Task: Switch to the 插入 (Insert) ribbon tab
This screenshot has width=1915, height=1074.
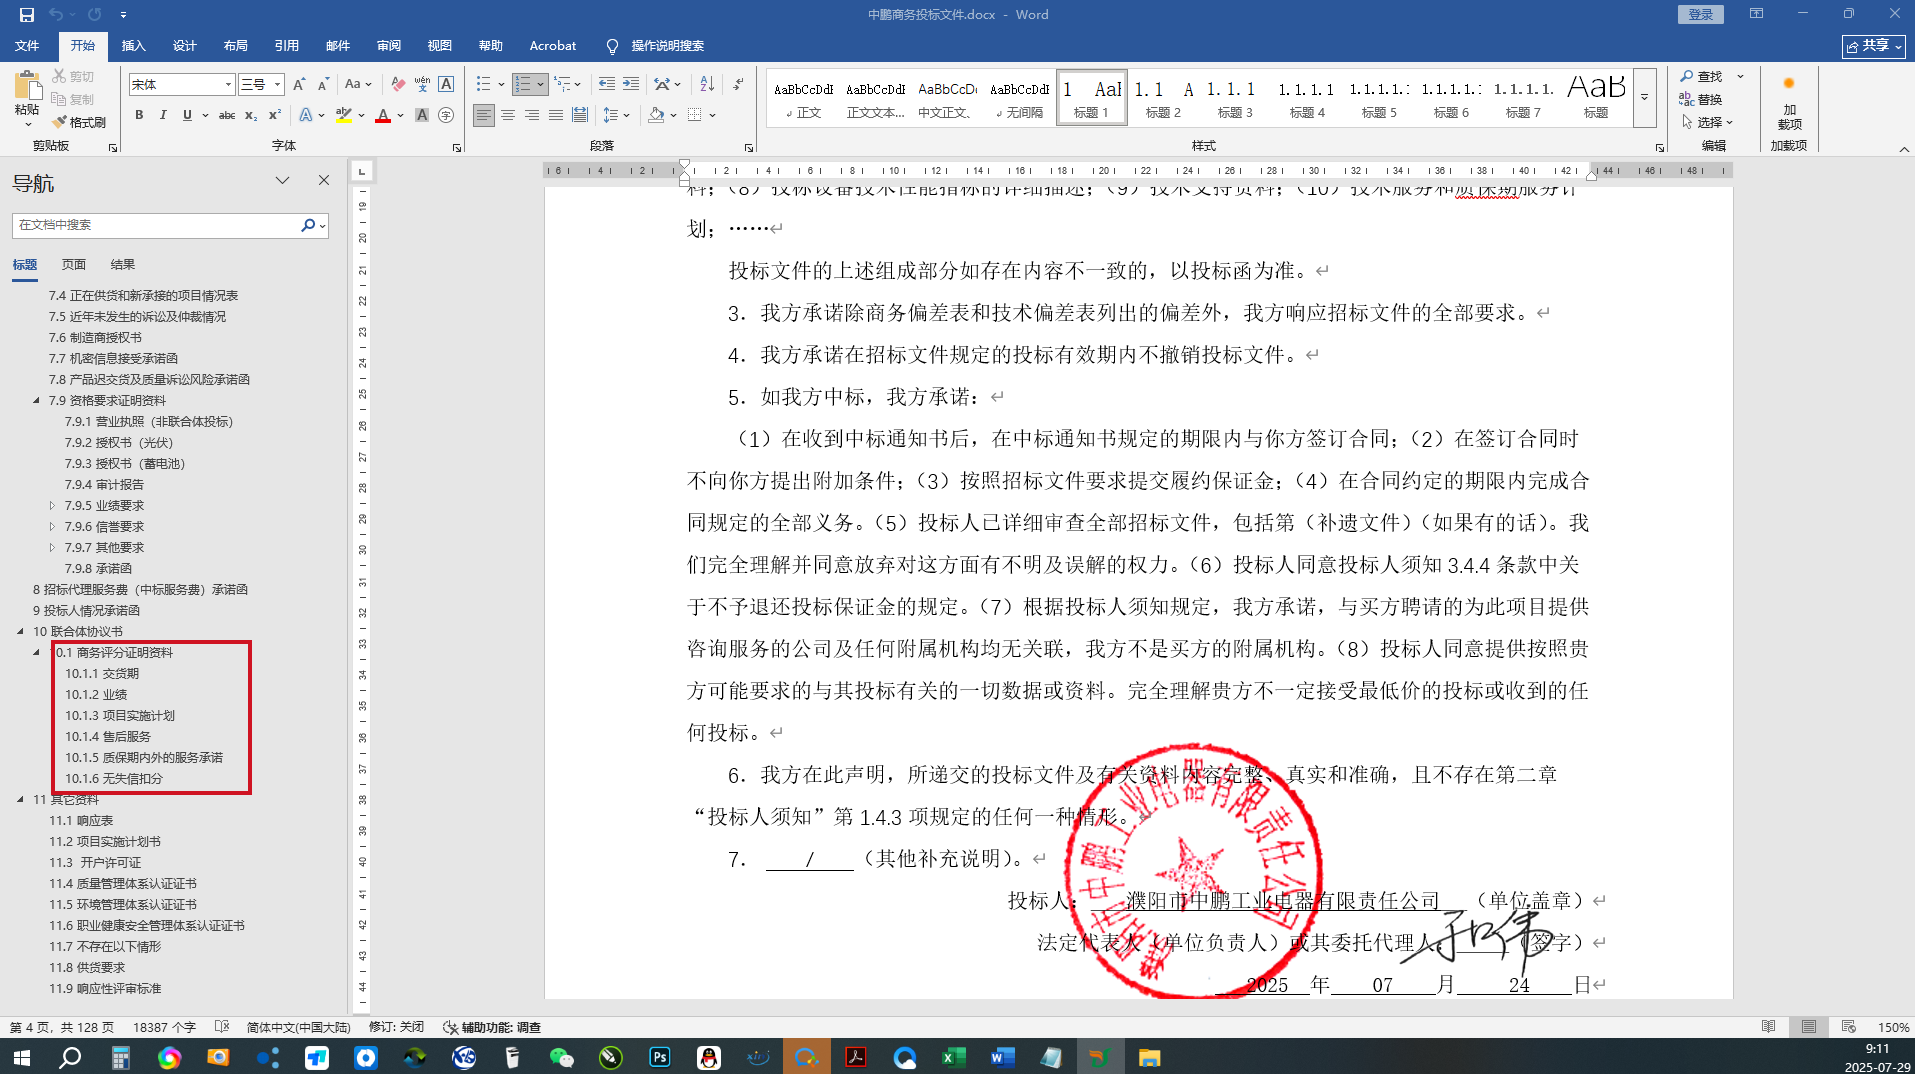Action: coord(133,45)
